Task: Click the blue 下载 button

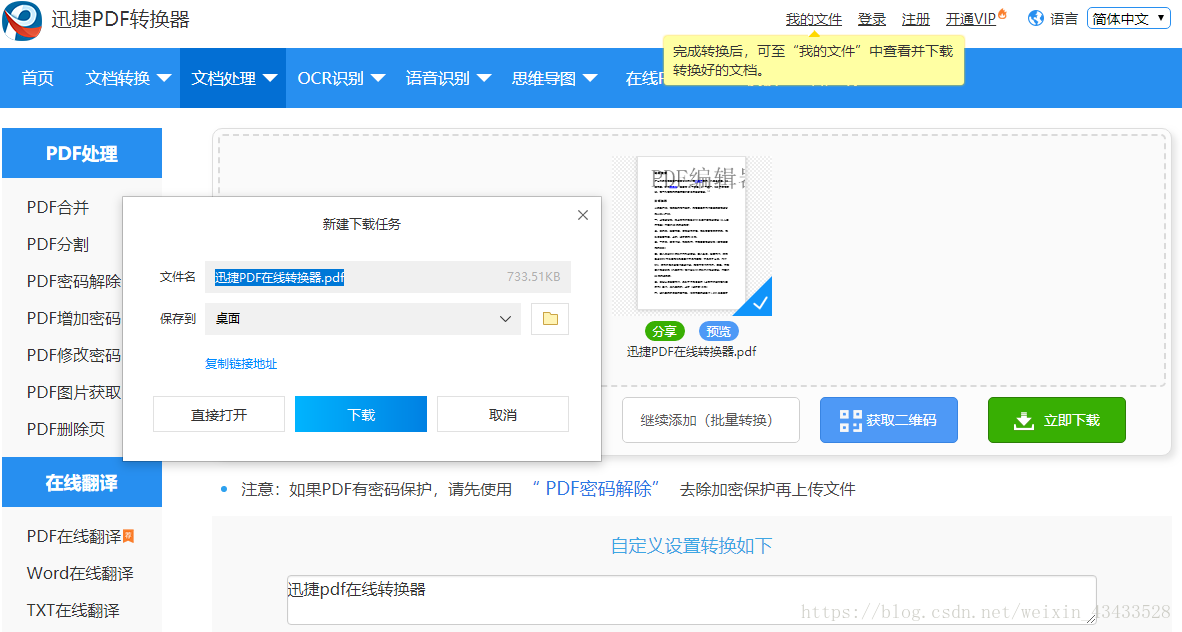Action: [361, 414]
